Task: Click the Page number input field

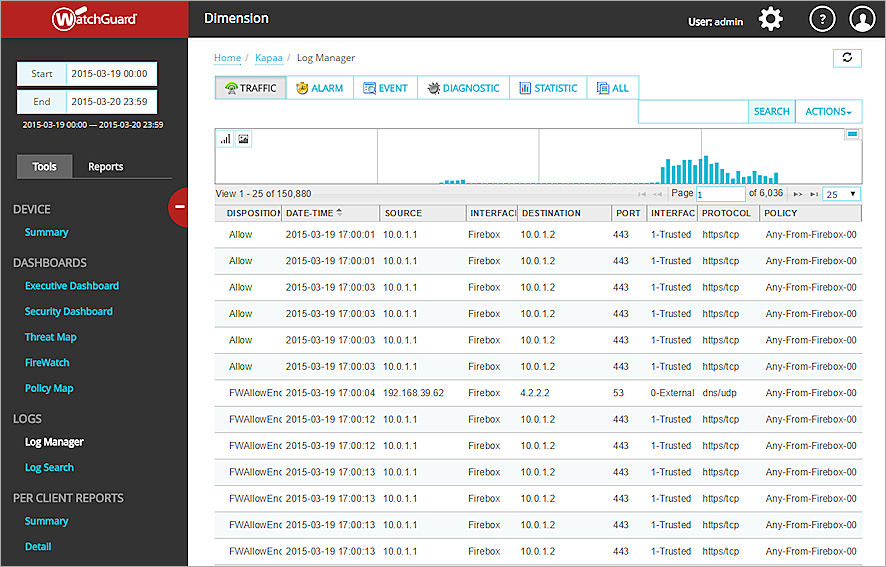Action: (720, 194)
